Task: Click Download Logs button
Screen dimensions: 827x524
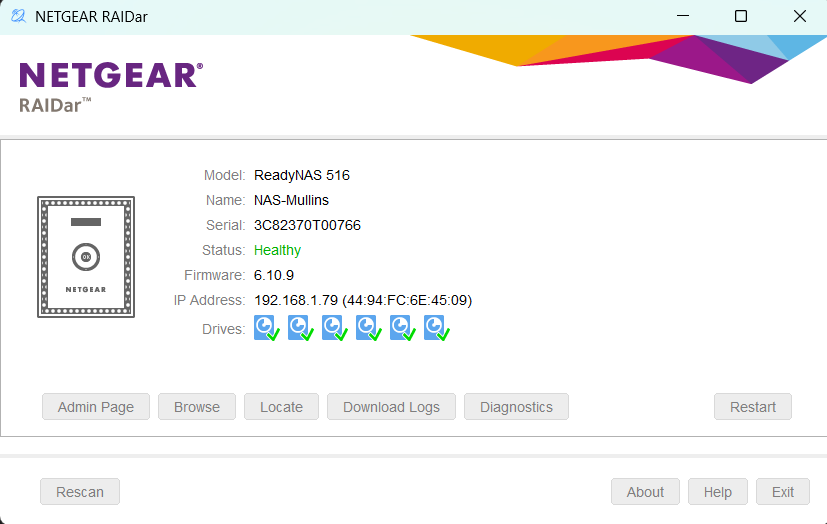Action: [391, 406]
